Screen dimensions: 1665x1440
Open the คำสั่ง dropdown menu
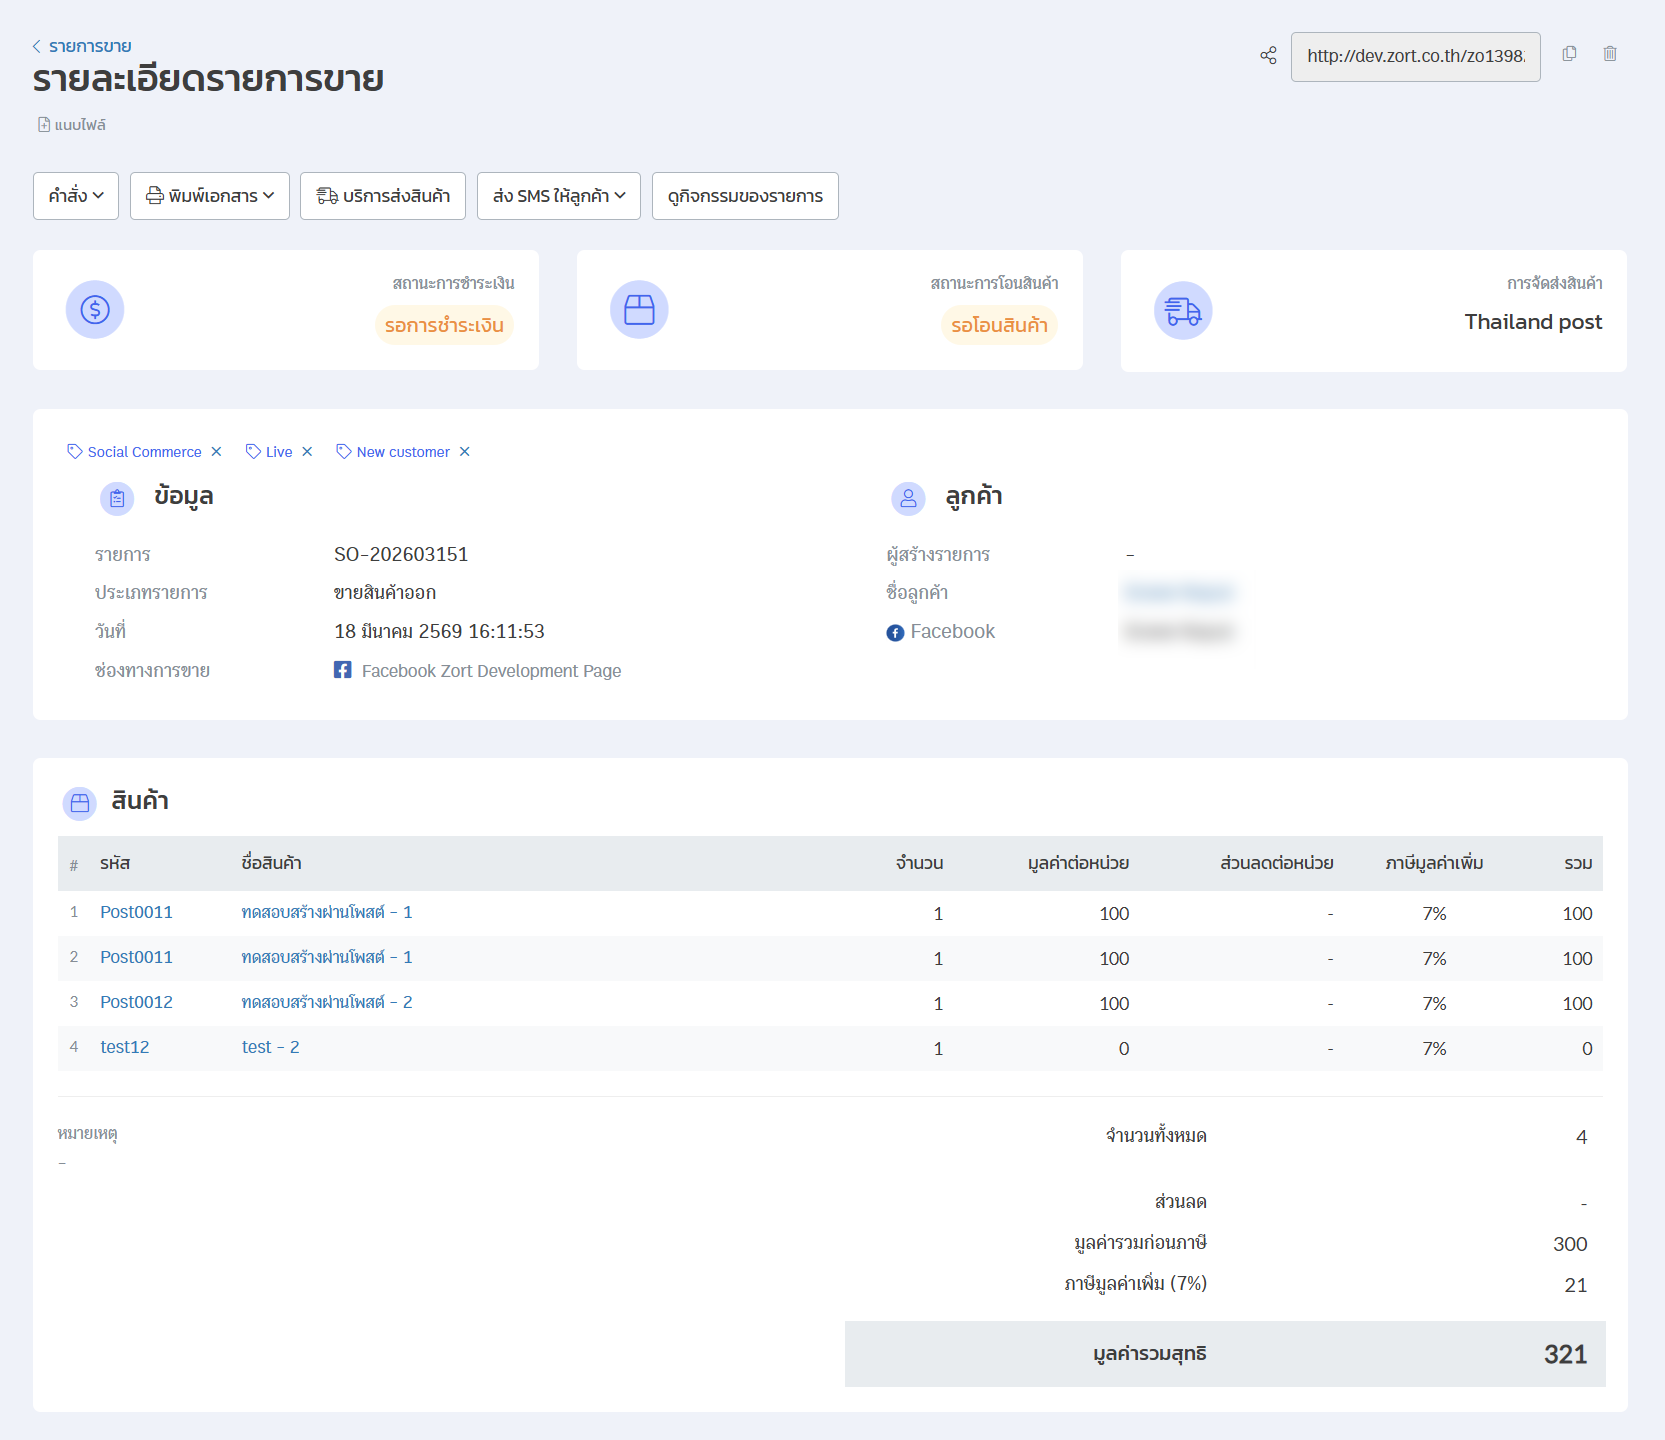coord(76,196)
